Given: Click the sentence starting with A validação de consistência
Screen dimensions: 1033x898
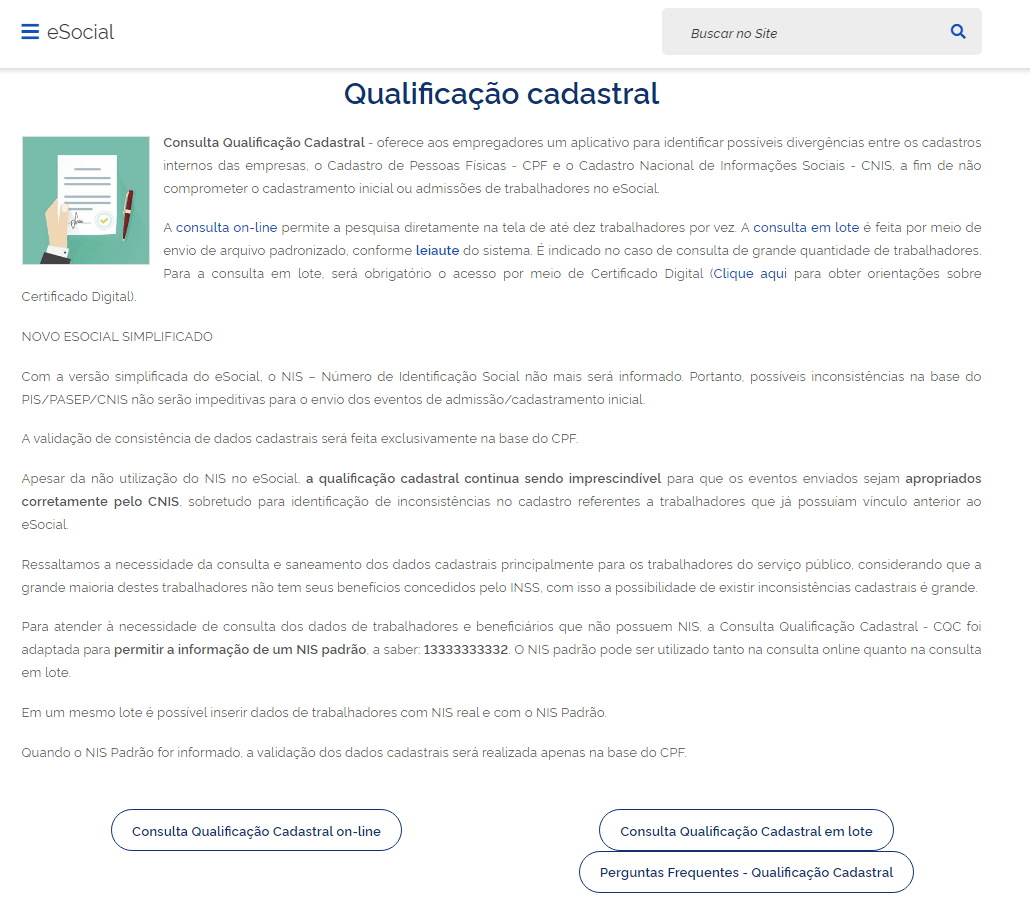Looking at the screenshot, I should point(300,439).
